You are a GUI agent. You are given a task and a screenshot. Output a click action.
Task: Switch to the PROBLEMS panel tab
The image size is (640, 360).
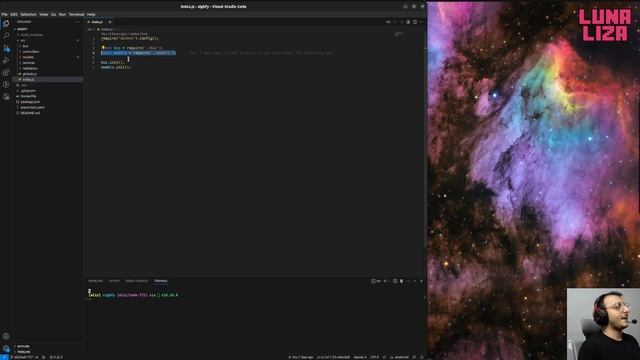point(95,281)
